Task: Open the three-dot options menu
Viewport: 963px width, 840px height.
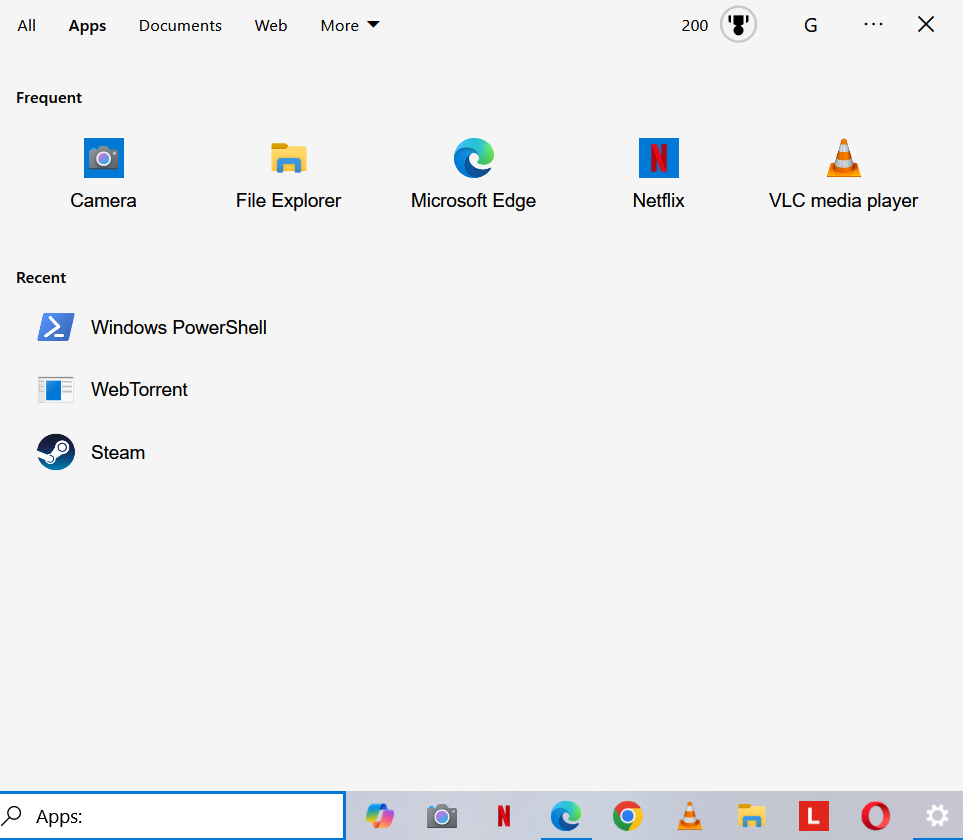Action: [x=873, y=25]
